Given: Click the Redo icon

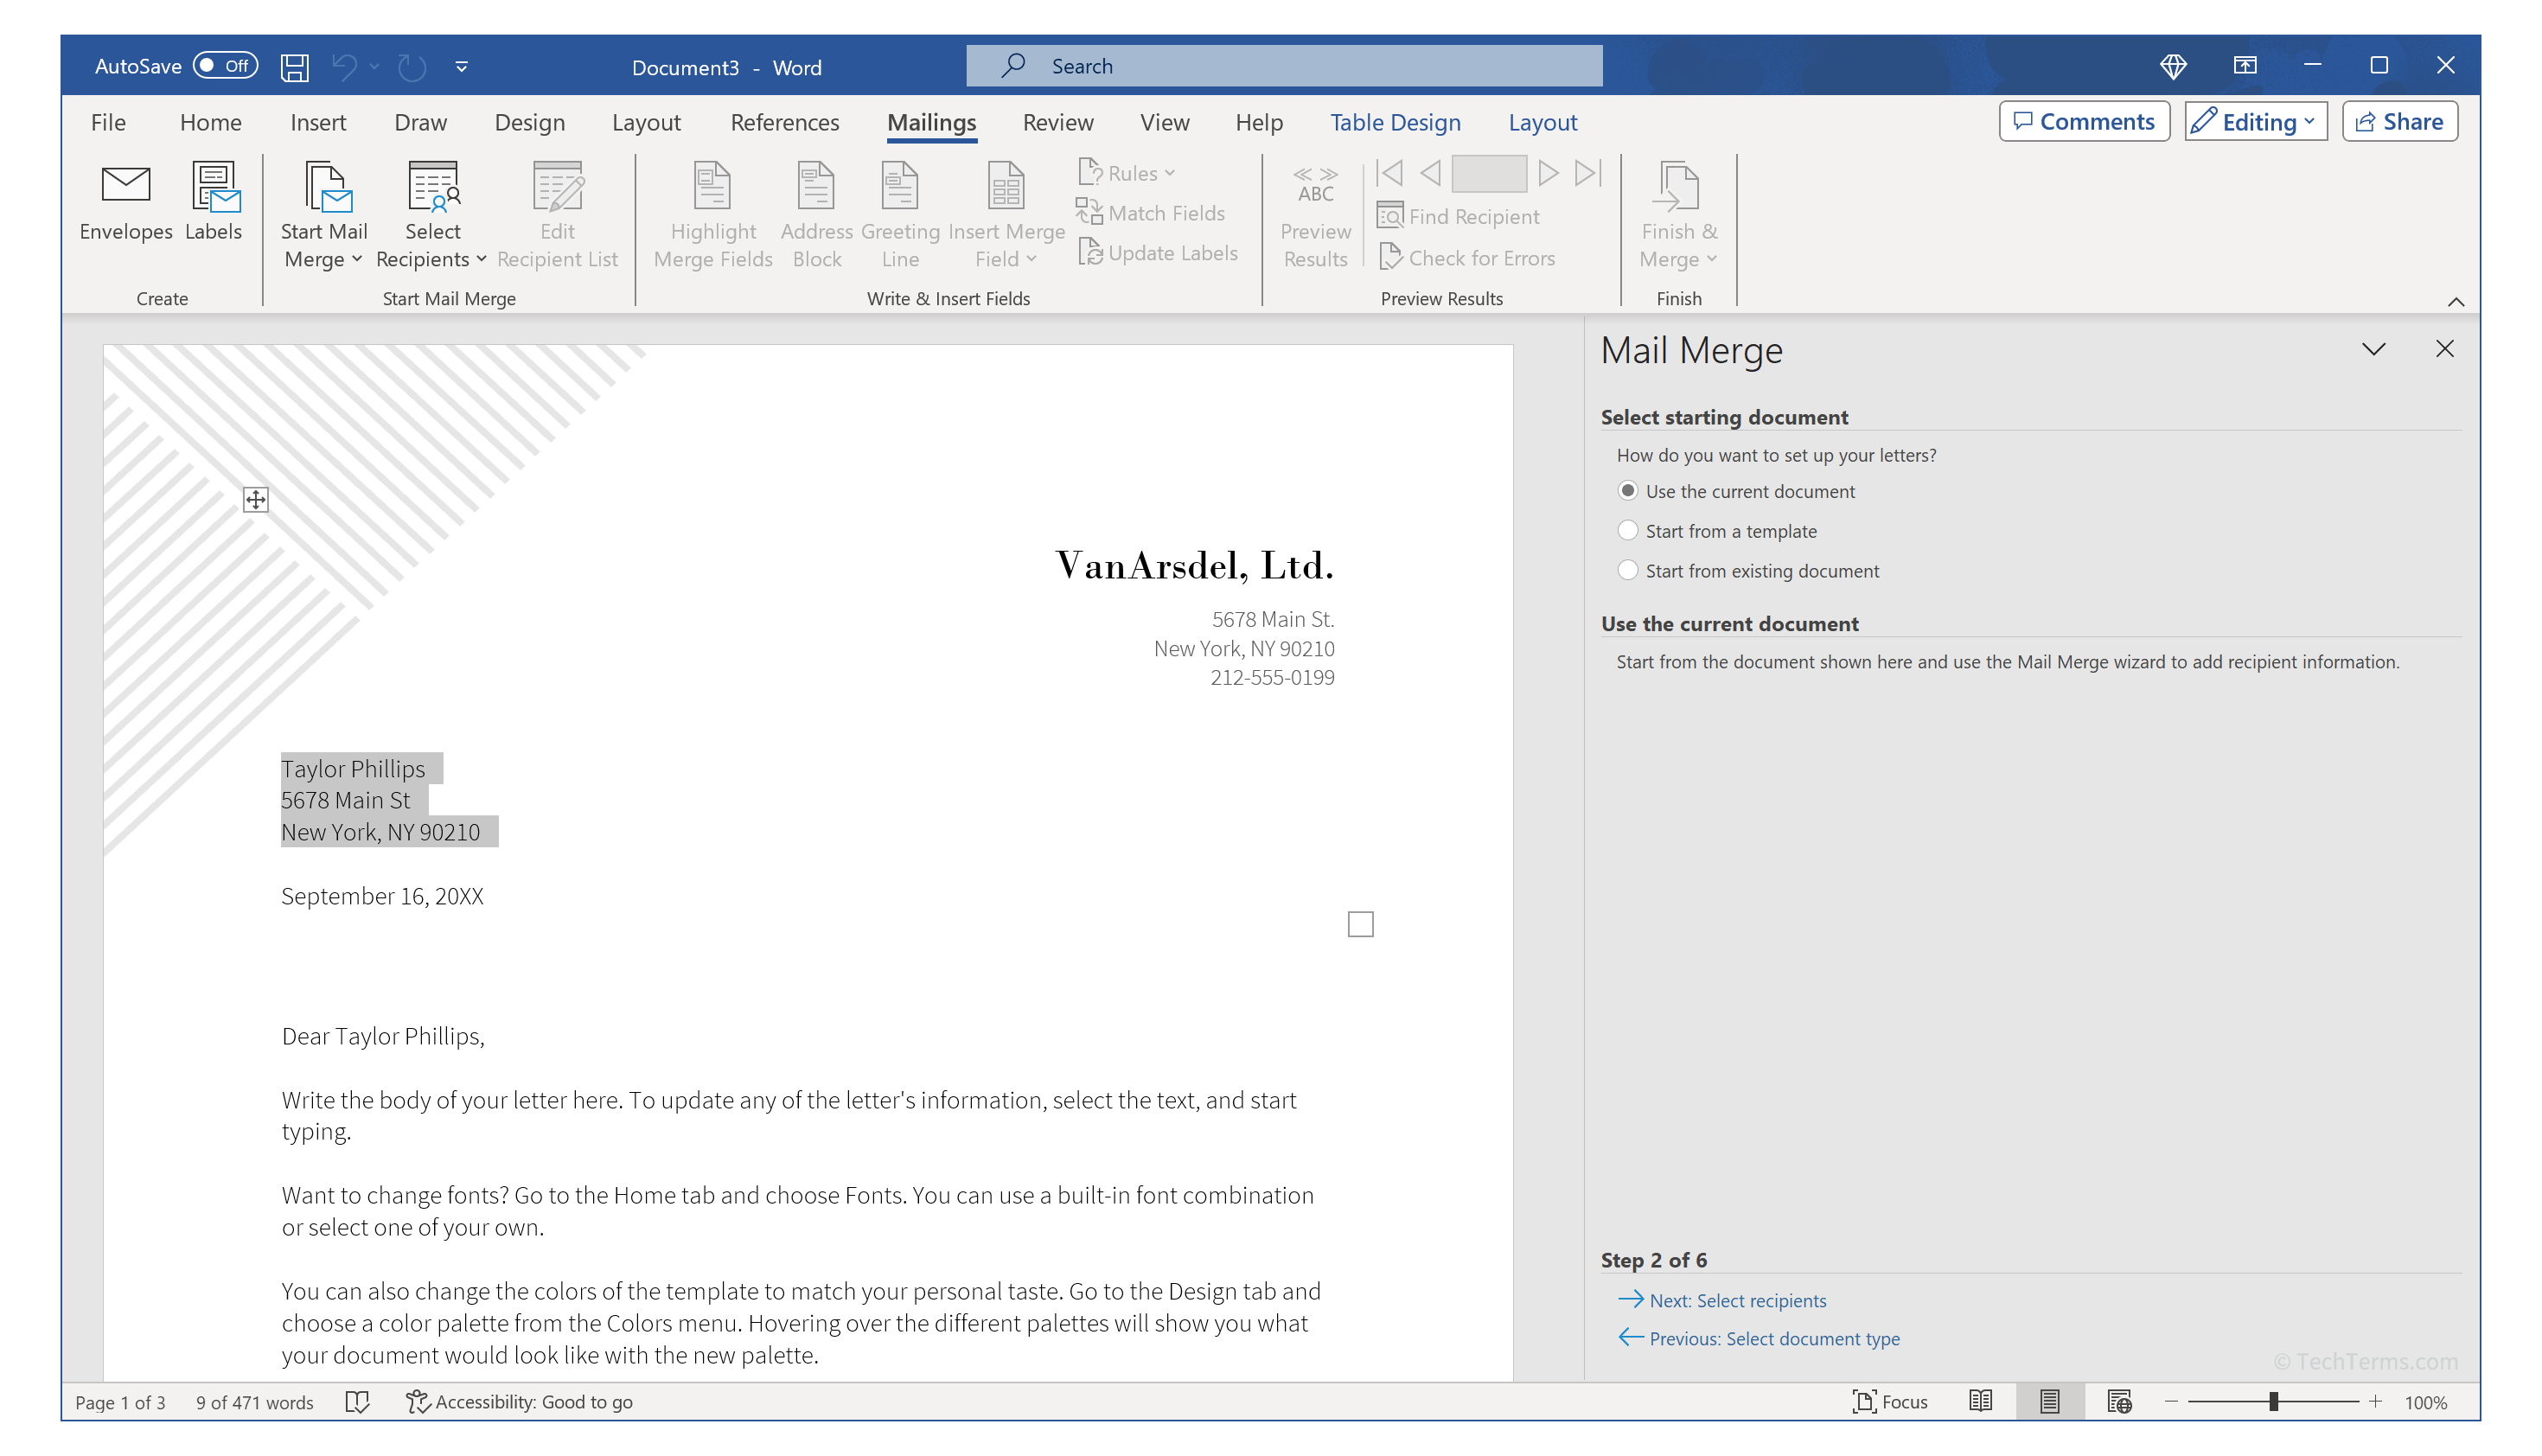Looking at the screenshot, I should point(412,66).
